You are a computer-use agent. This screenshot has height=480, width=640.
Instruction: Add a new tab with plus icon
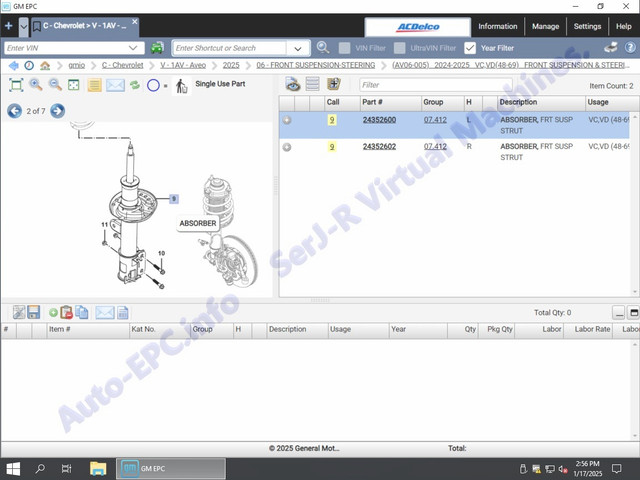pyautogui.click(x=9, y=26)
